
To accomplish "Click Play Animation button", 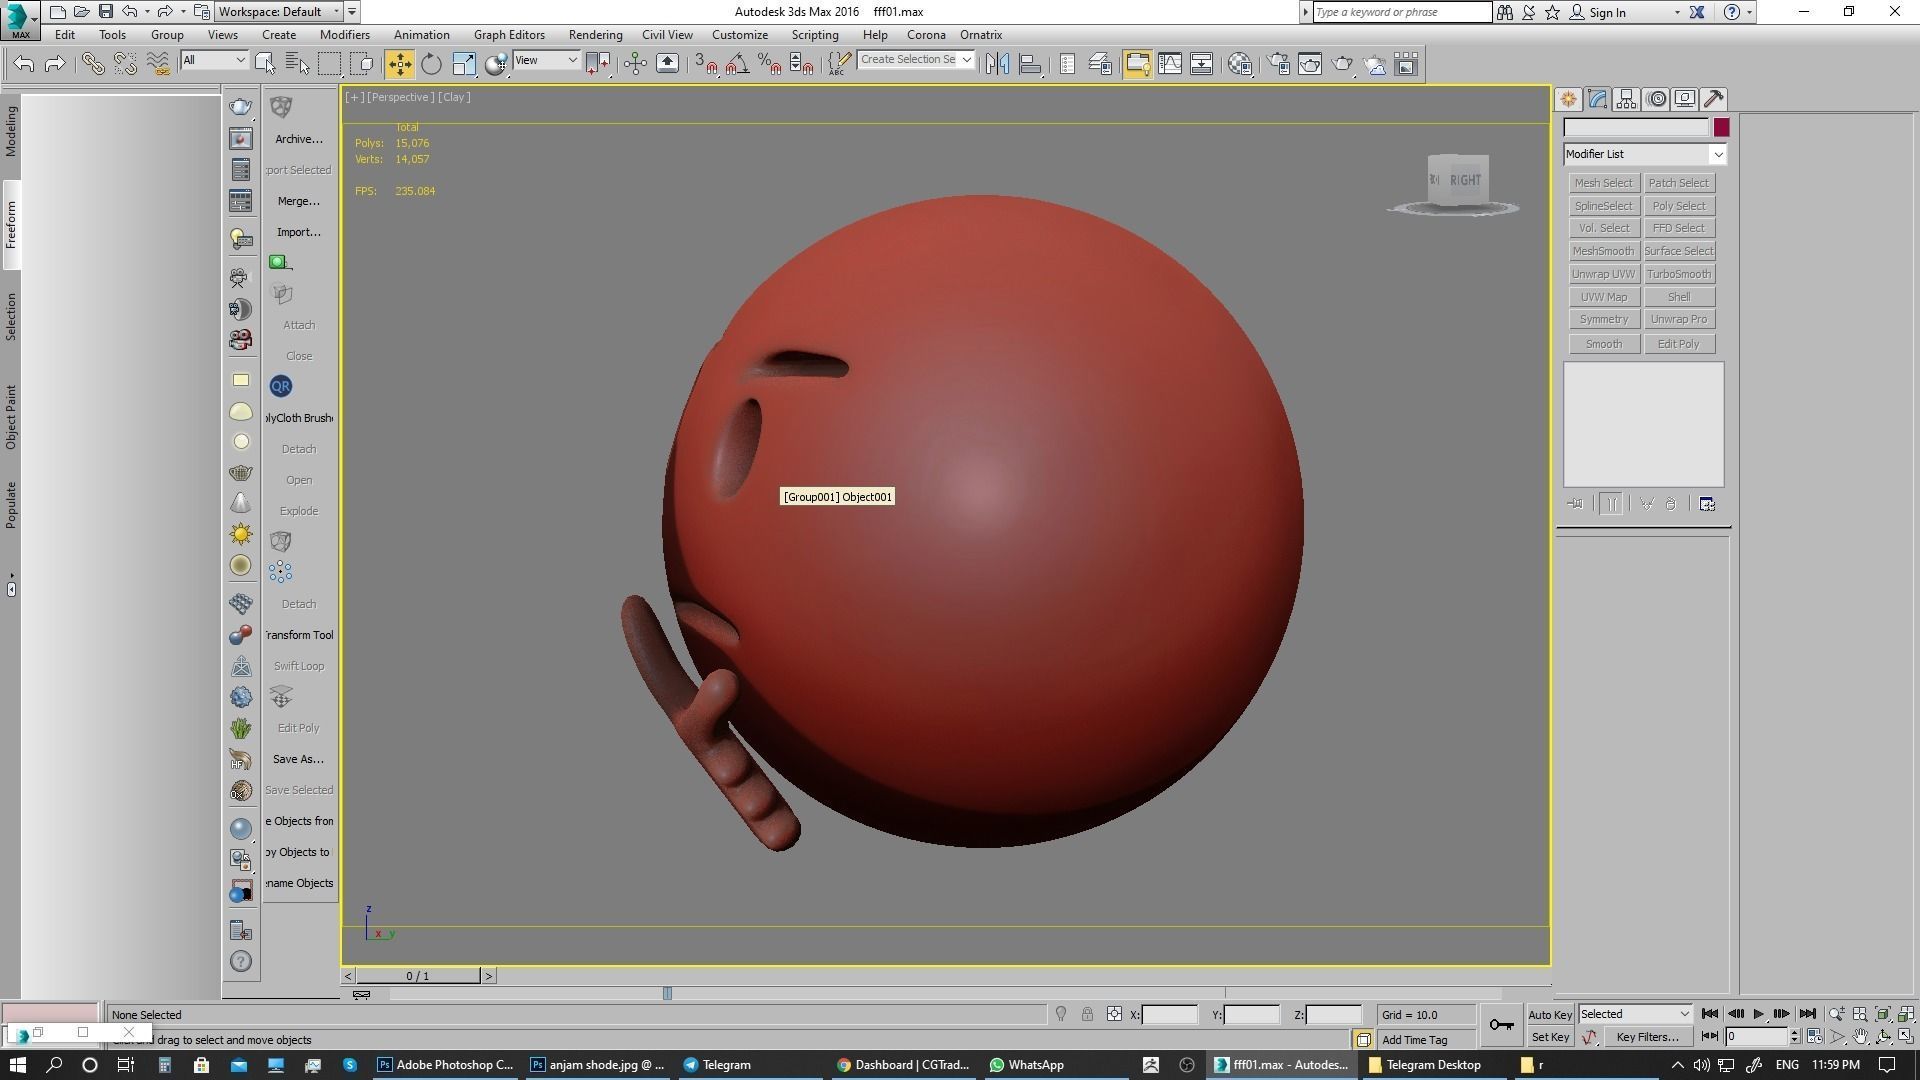I will point(1759,1014).
